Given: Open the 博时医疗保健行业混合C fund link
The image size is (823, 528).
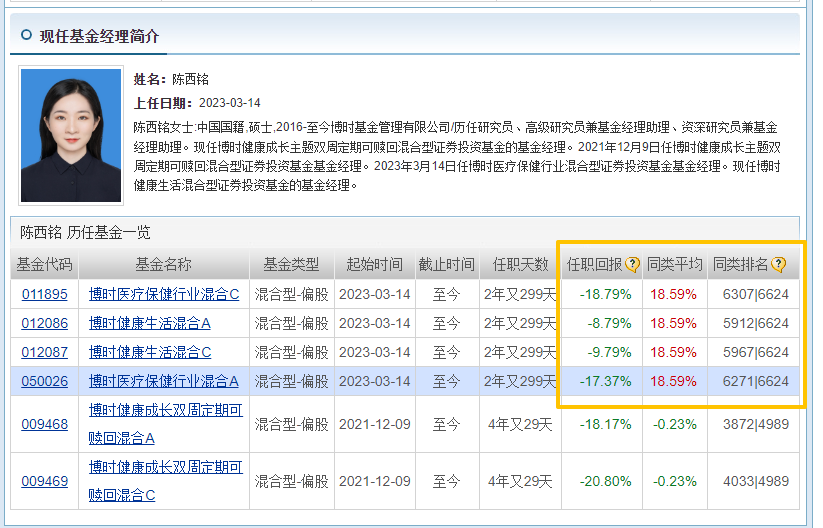Looking at the screenshot, I should (x=164, y=294).
